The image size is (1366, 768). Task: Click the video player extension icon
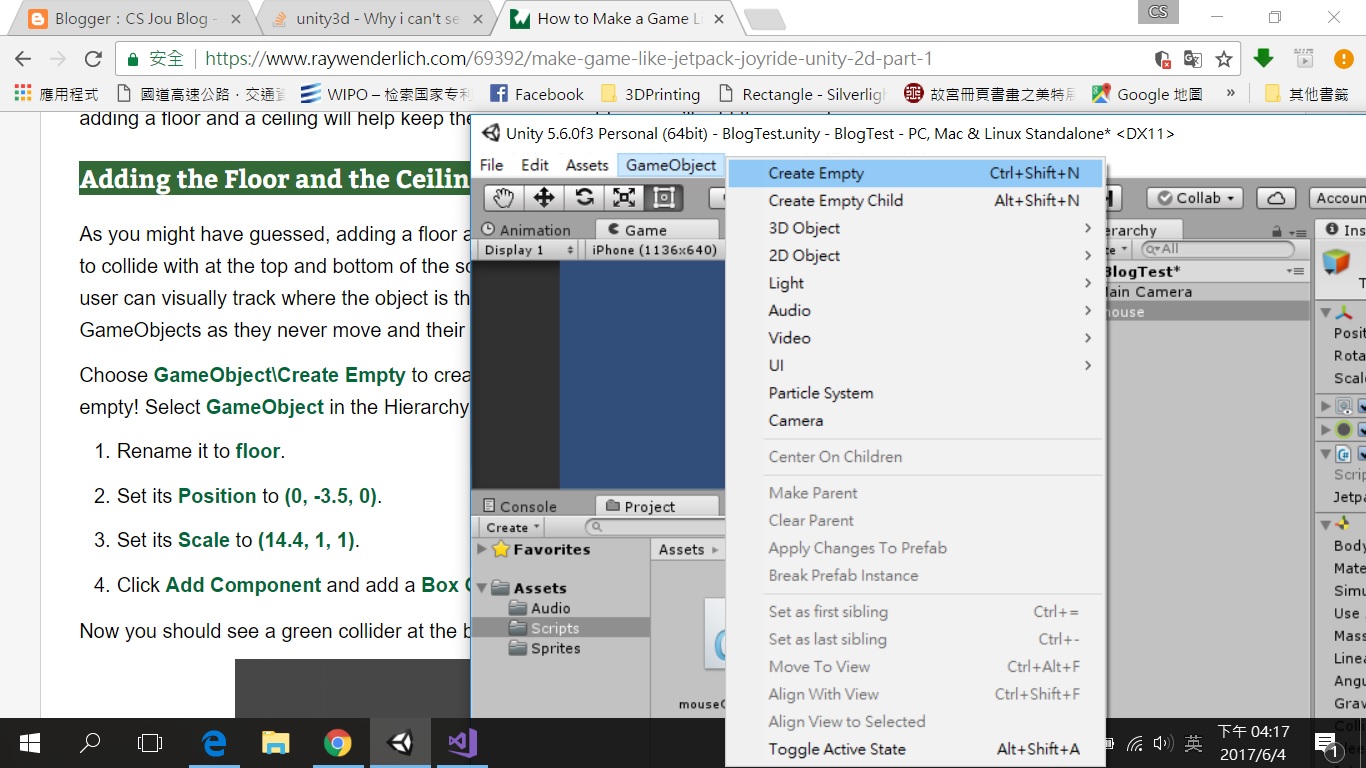click(1303, 58)
